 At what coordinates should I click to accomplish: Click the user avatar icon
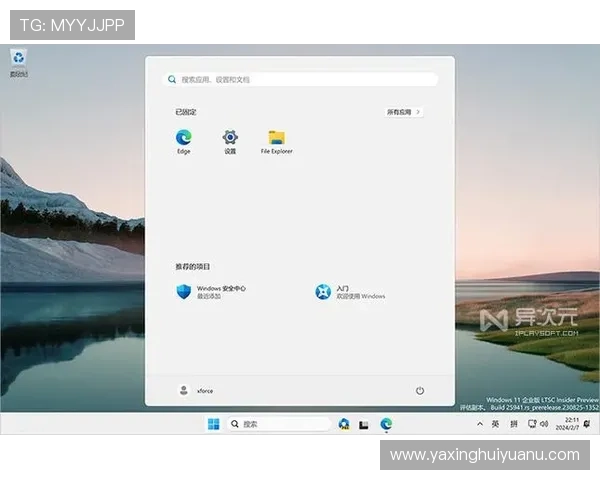184,390
